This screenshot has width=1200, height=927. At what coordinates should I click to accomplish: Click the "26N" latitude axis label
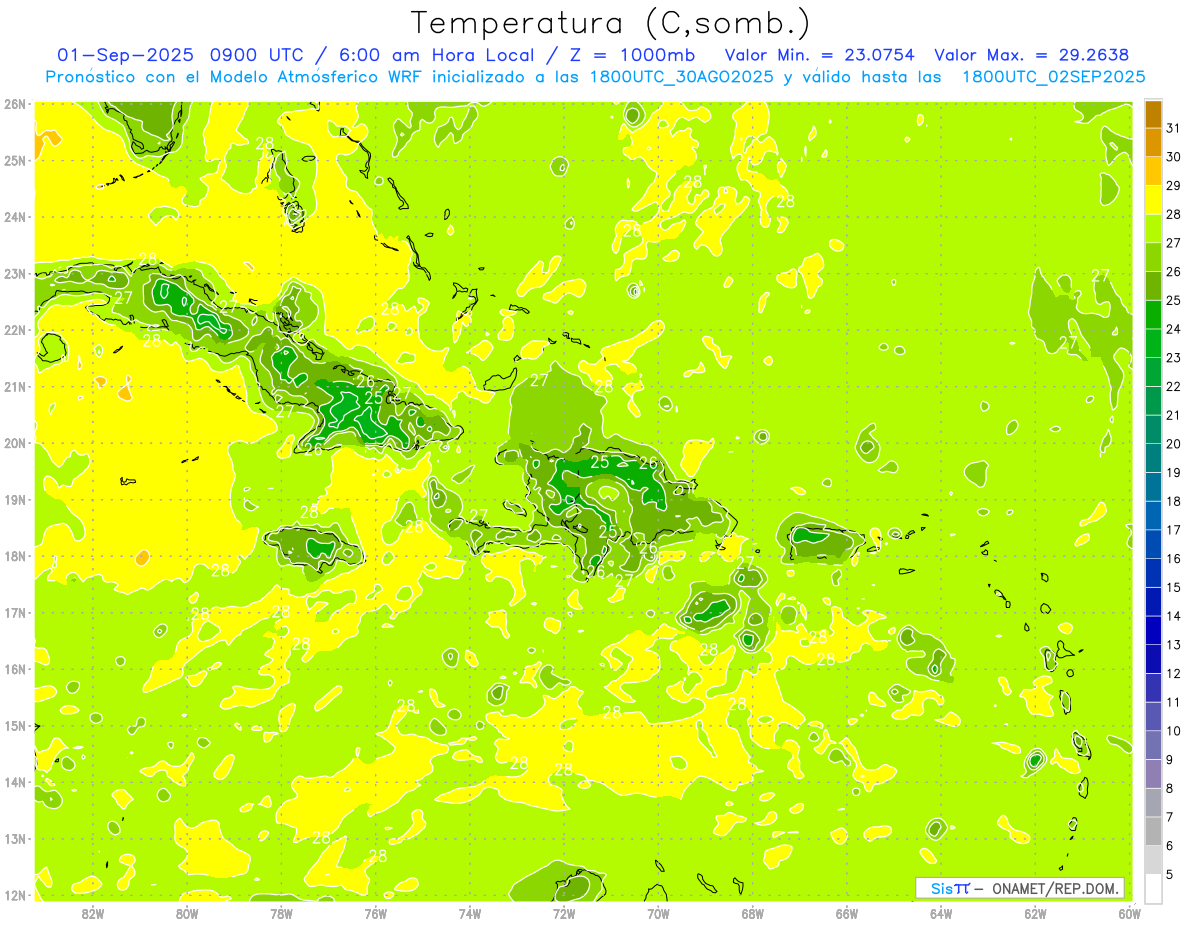15,103
